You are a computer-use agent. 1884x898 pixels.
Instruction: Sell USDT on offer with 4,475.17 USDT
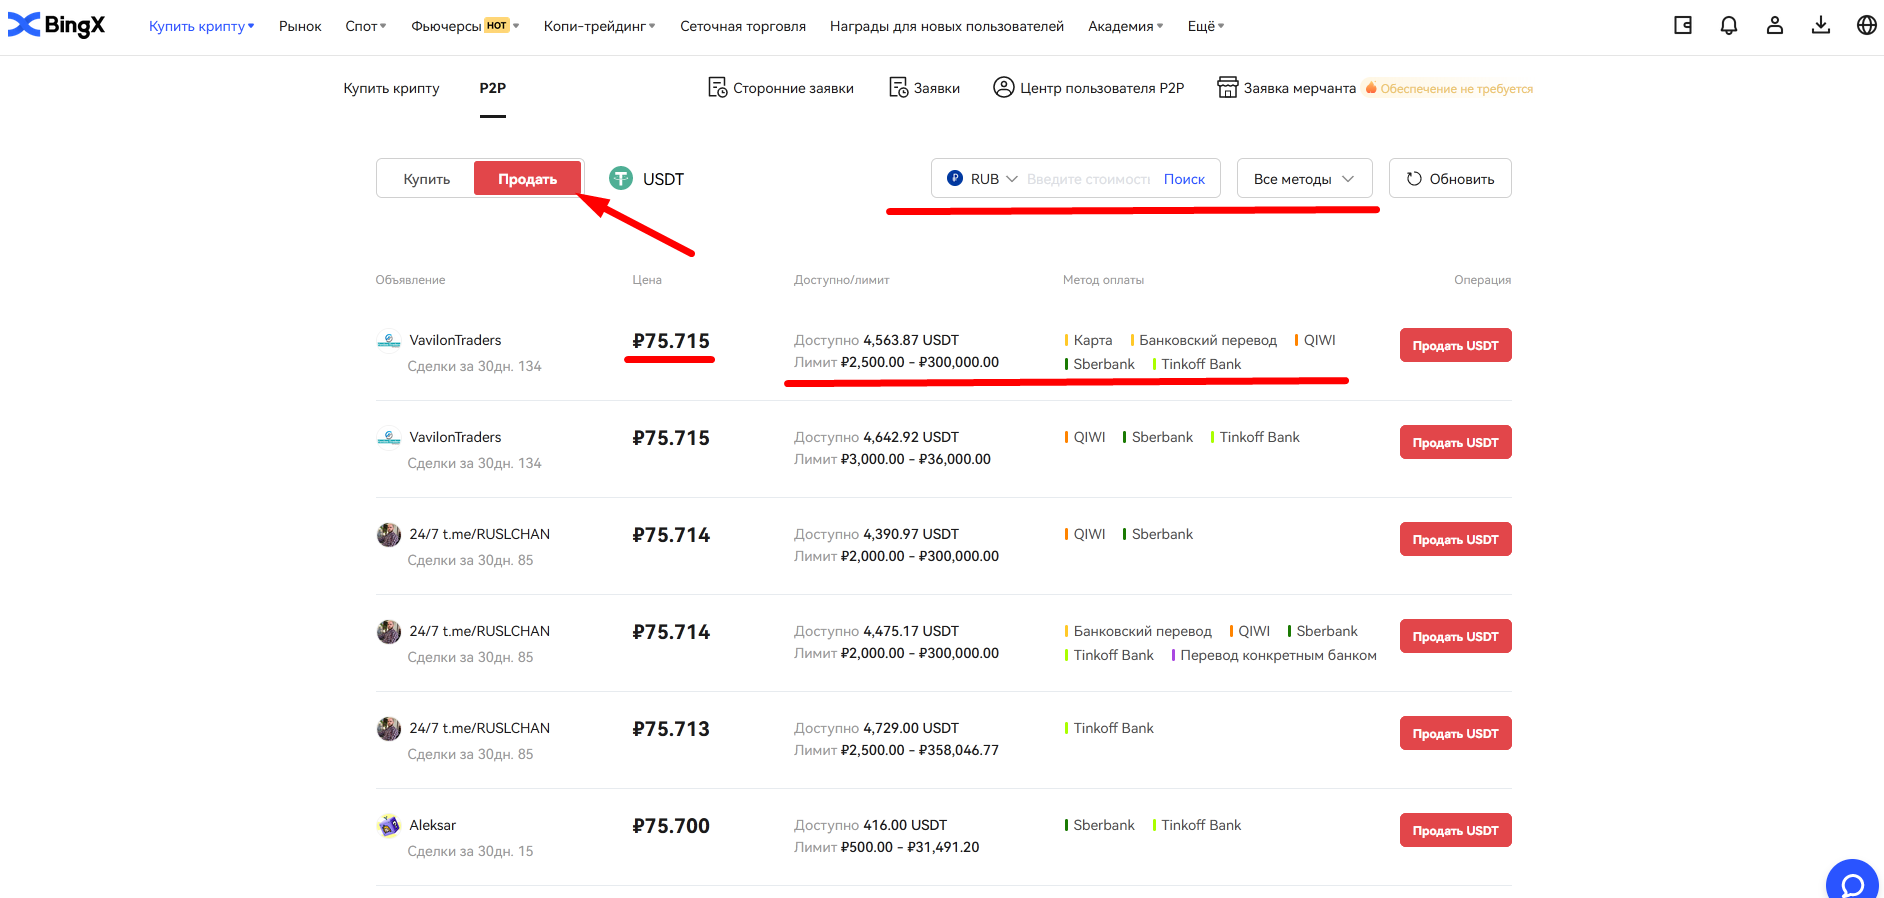tap(1455, 636)
